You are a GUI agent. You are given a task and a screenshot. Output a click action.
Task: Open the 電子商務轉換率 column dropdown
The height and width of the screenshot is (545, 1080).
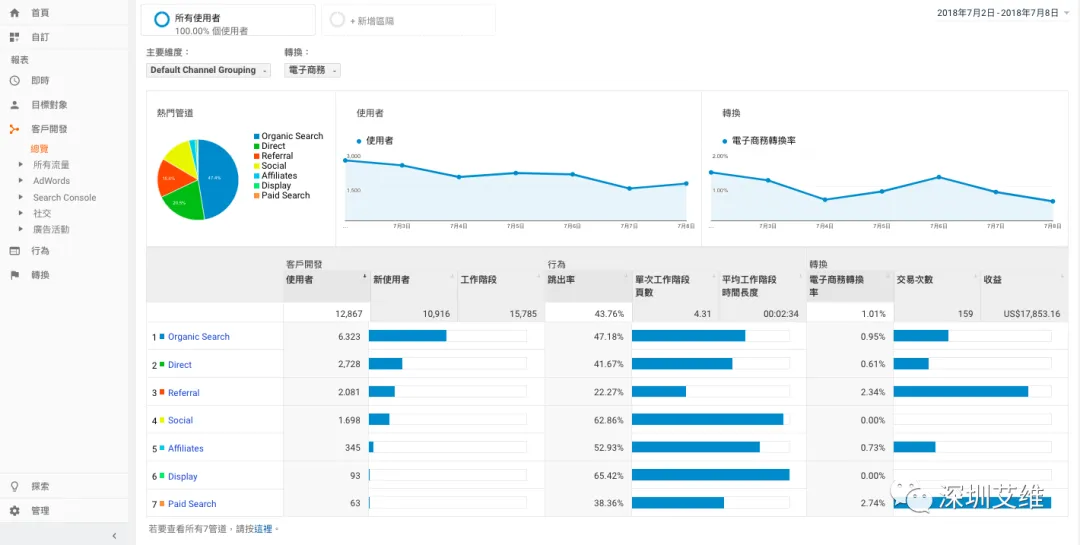tap(888, 276)
